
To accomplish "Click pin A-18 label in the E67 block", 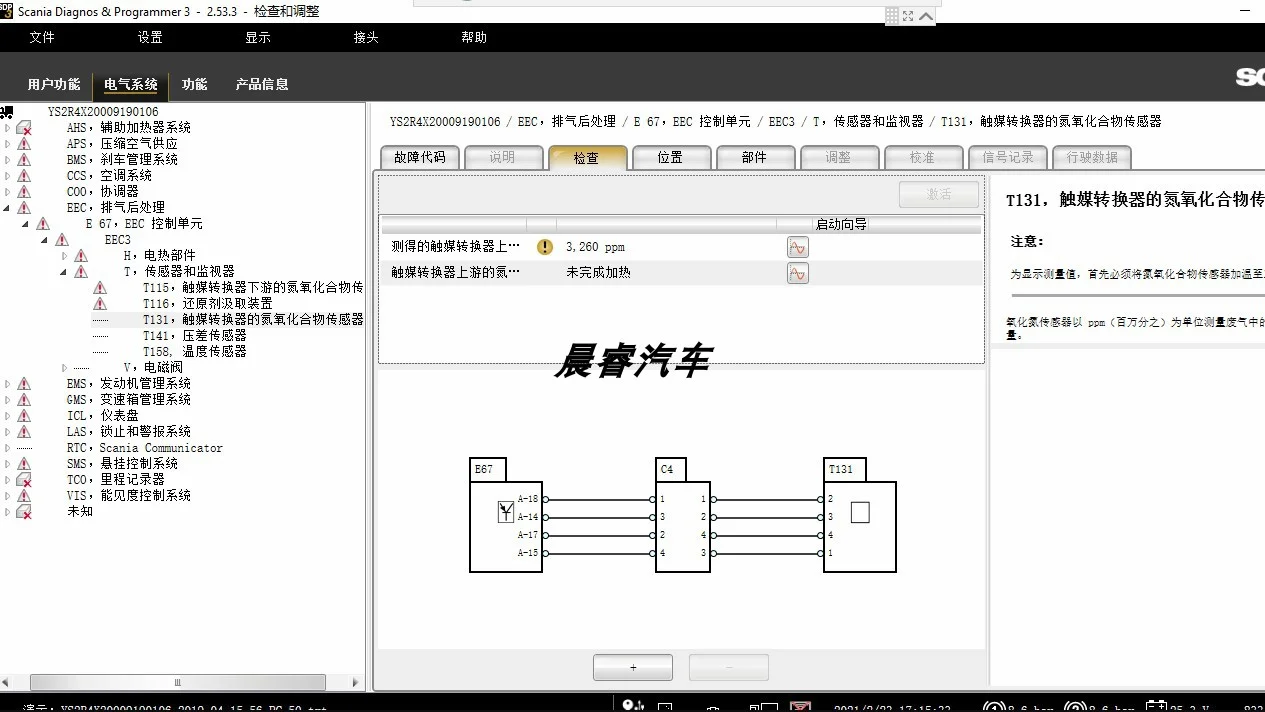I will 528,499.
